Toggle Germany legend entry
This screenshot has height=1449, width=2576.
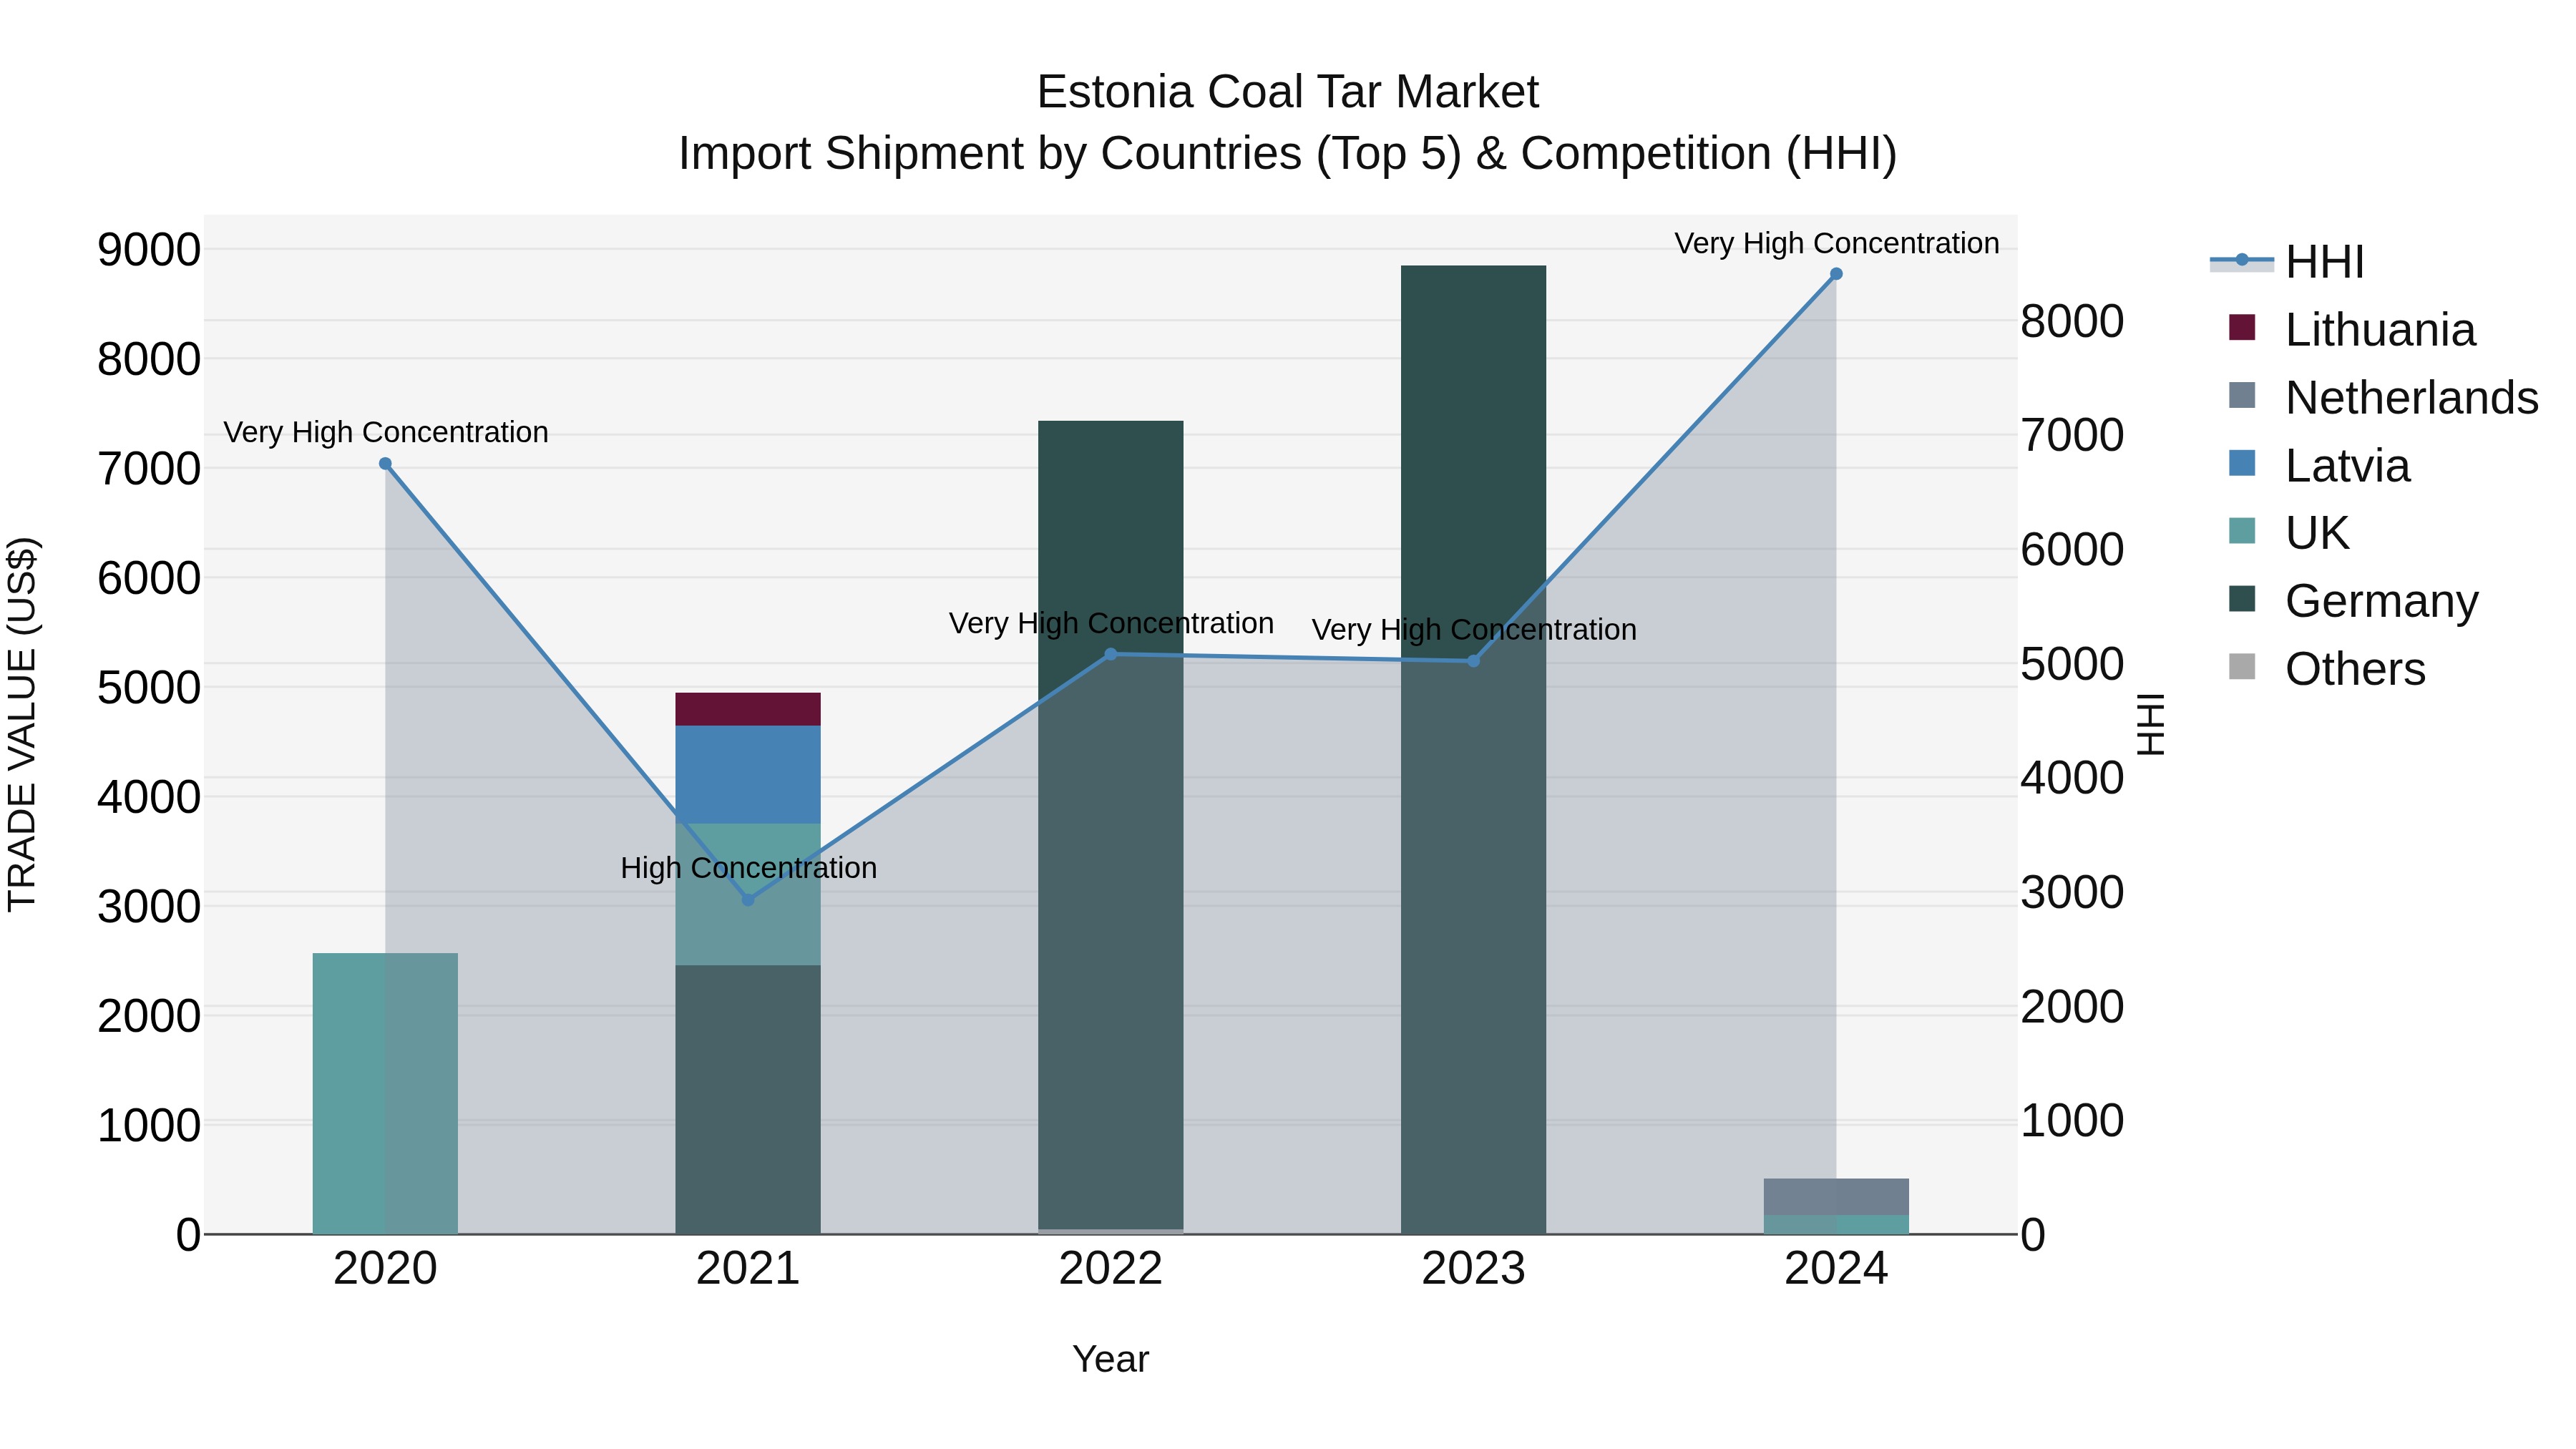pos(2353,600)
